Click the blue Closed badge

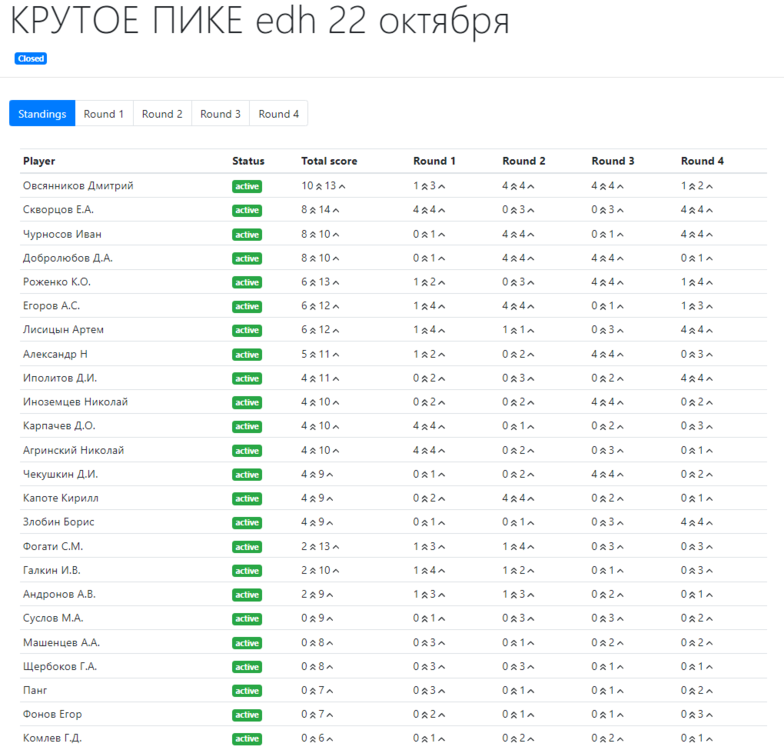(31, 59)
